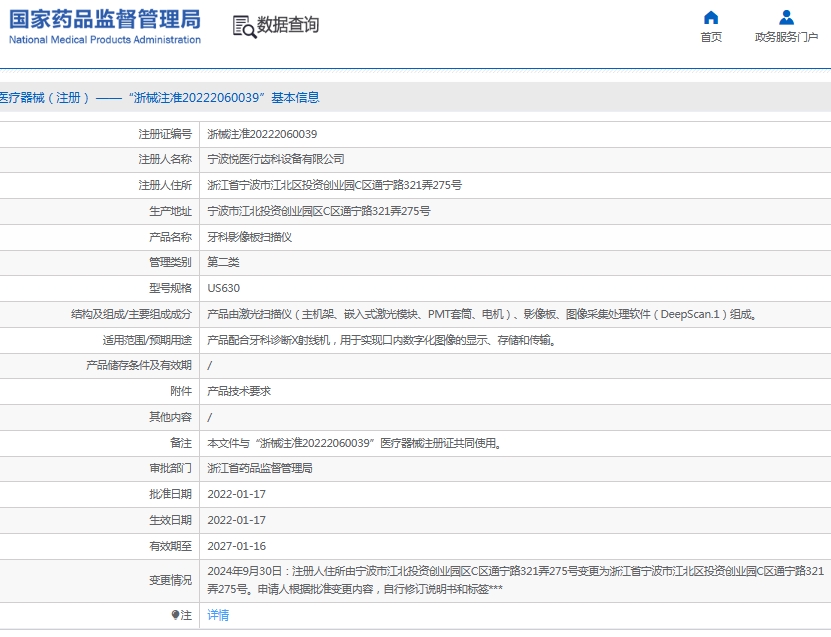Click the 变更情况 row label
Viewport: 831px width, 637px height.
coord(170,580)
